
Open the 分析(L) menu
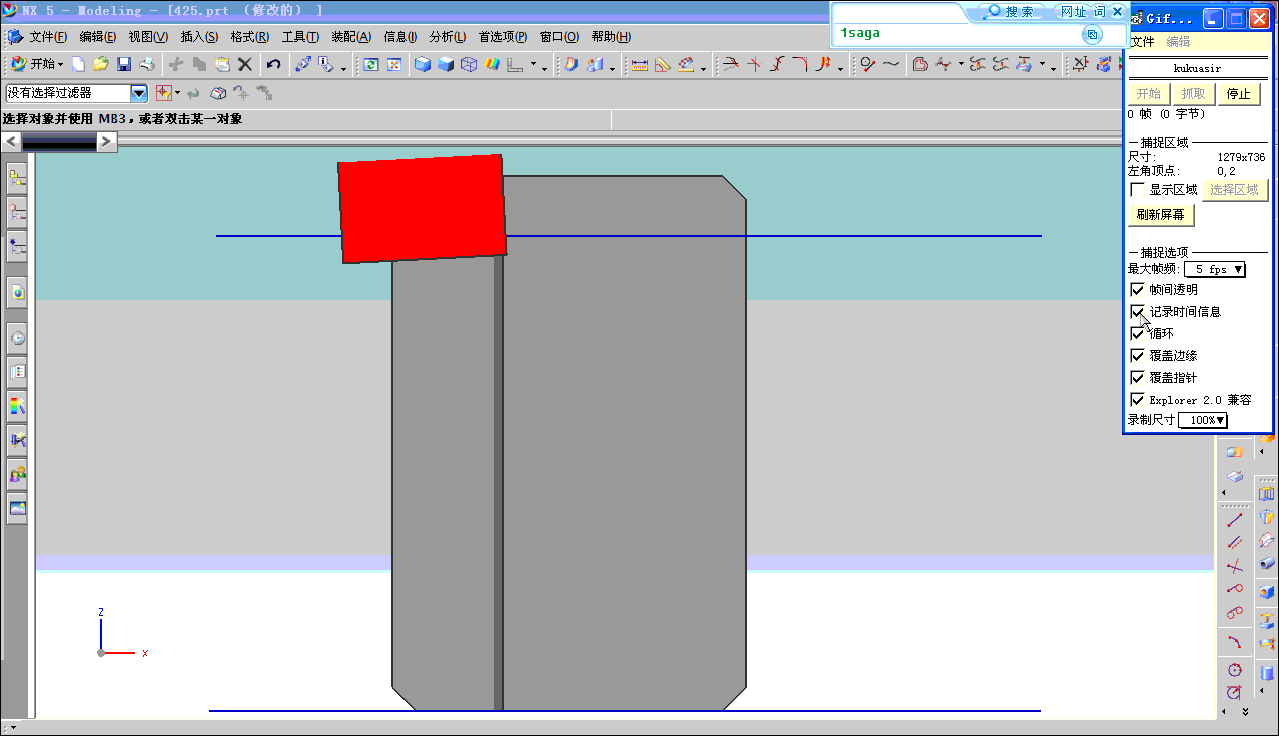[x=448, y=37]
